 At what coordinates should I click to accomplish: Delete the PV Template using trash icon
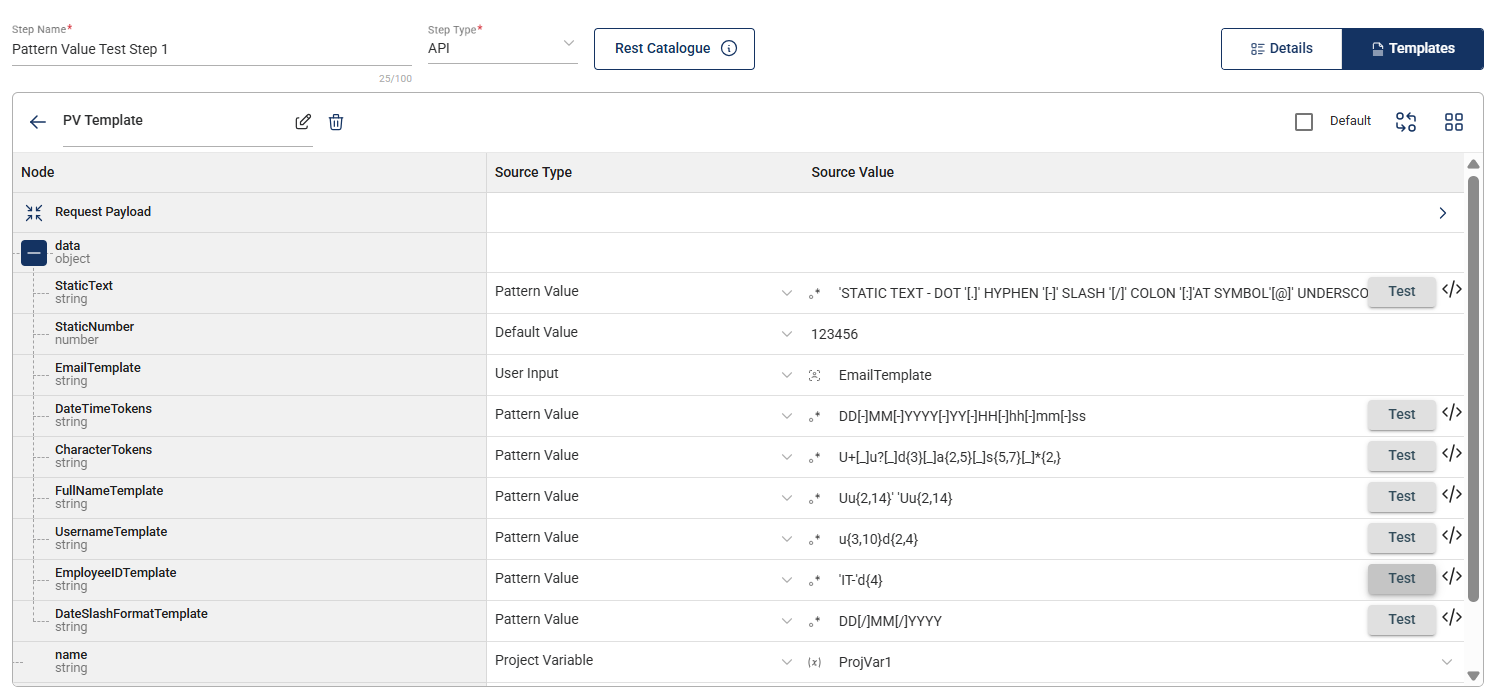coord(336,122)
